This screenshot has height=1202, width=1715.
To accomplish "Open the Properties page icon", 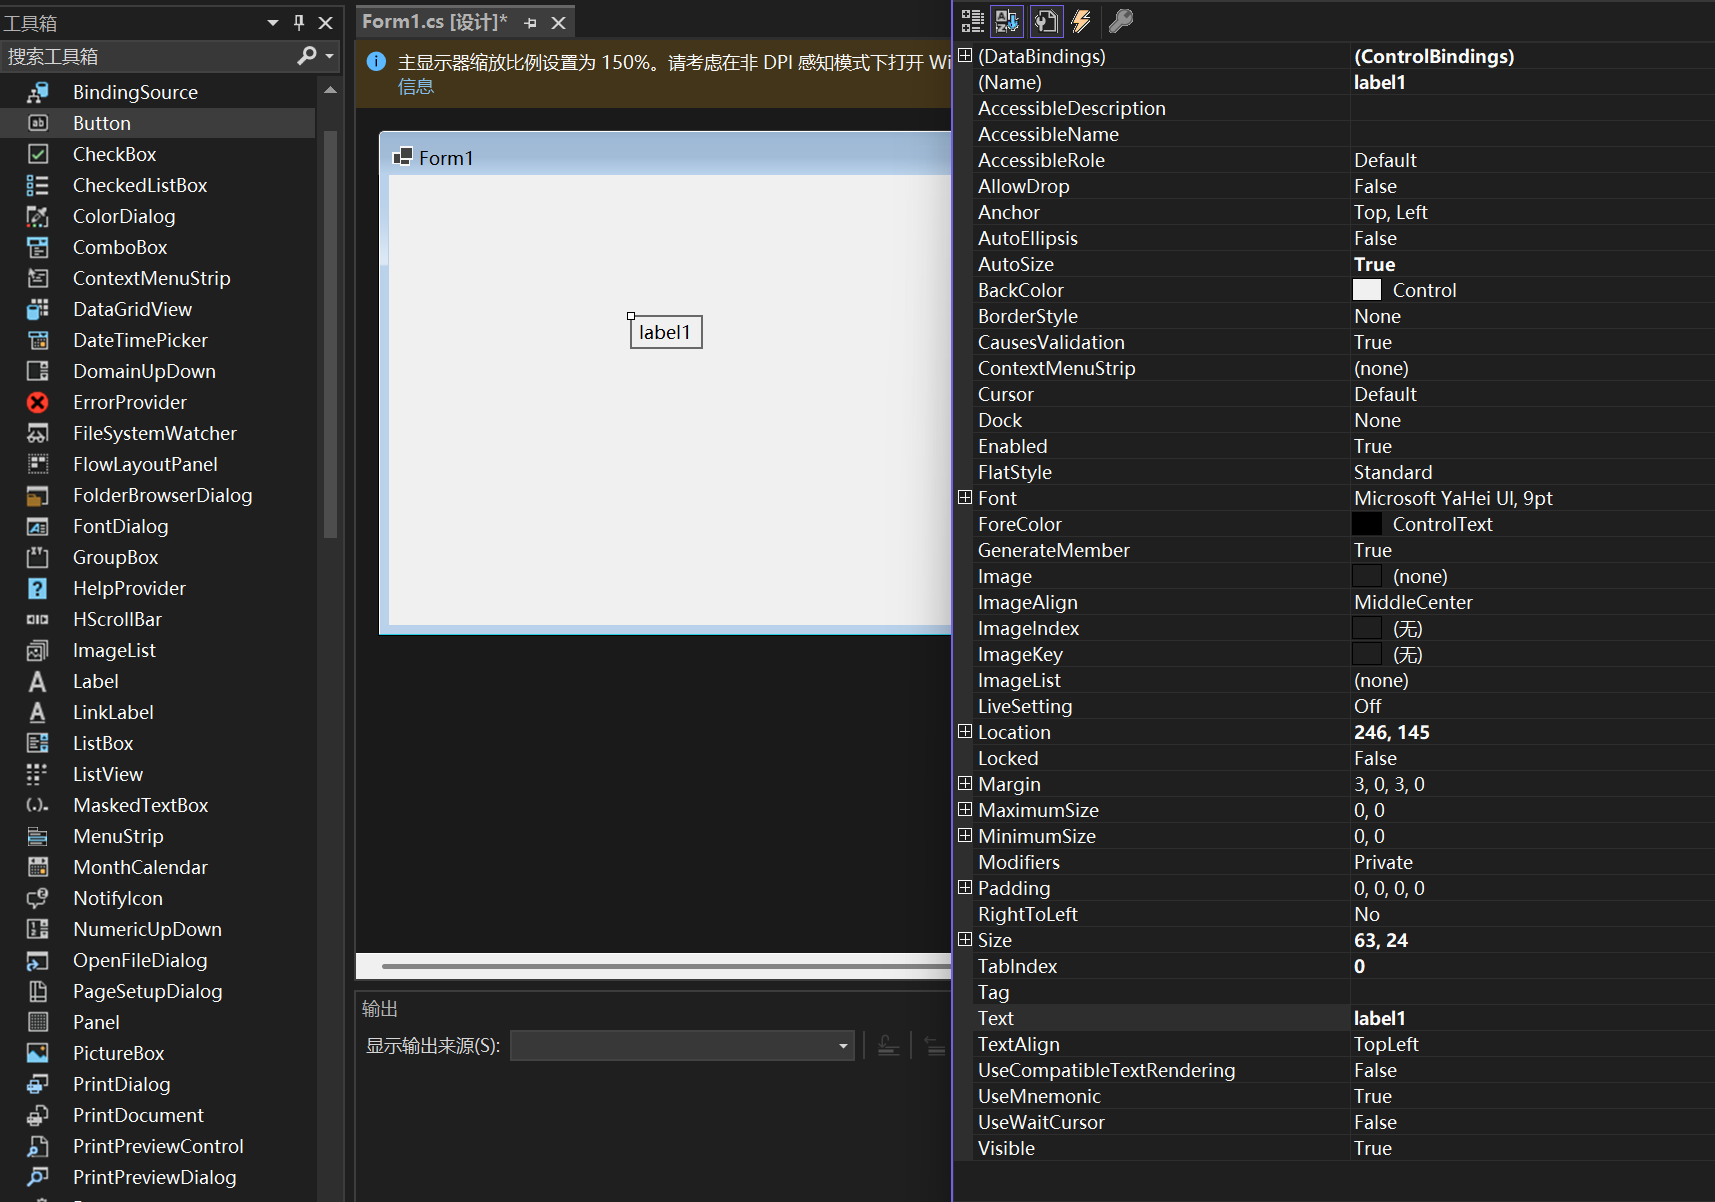I will (1044, 21).
